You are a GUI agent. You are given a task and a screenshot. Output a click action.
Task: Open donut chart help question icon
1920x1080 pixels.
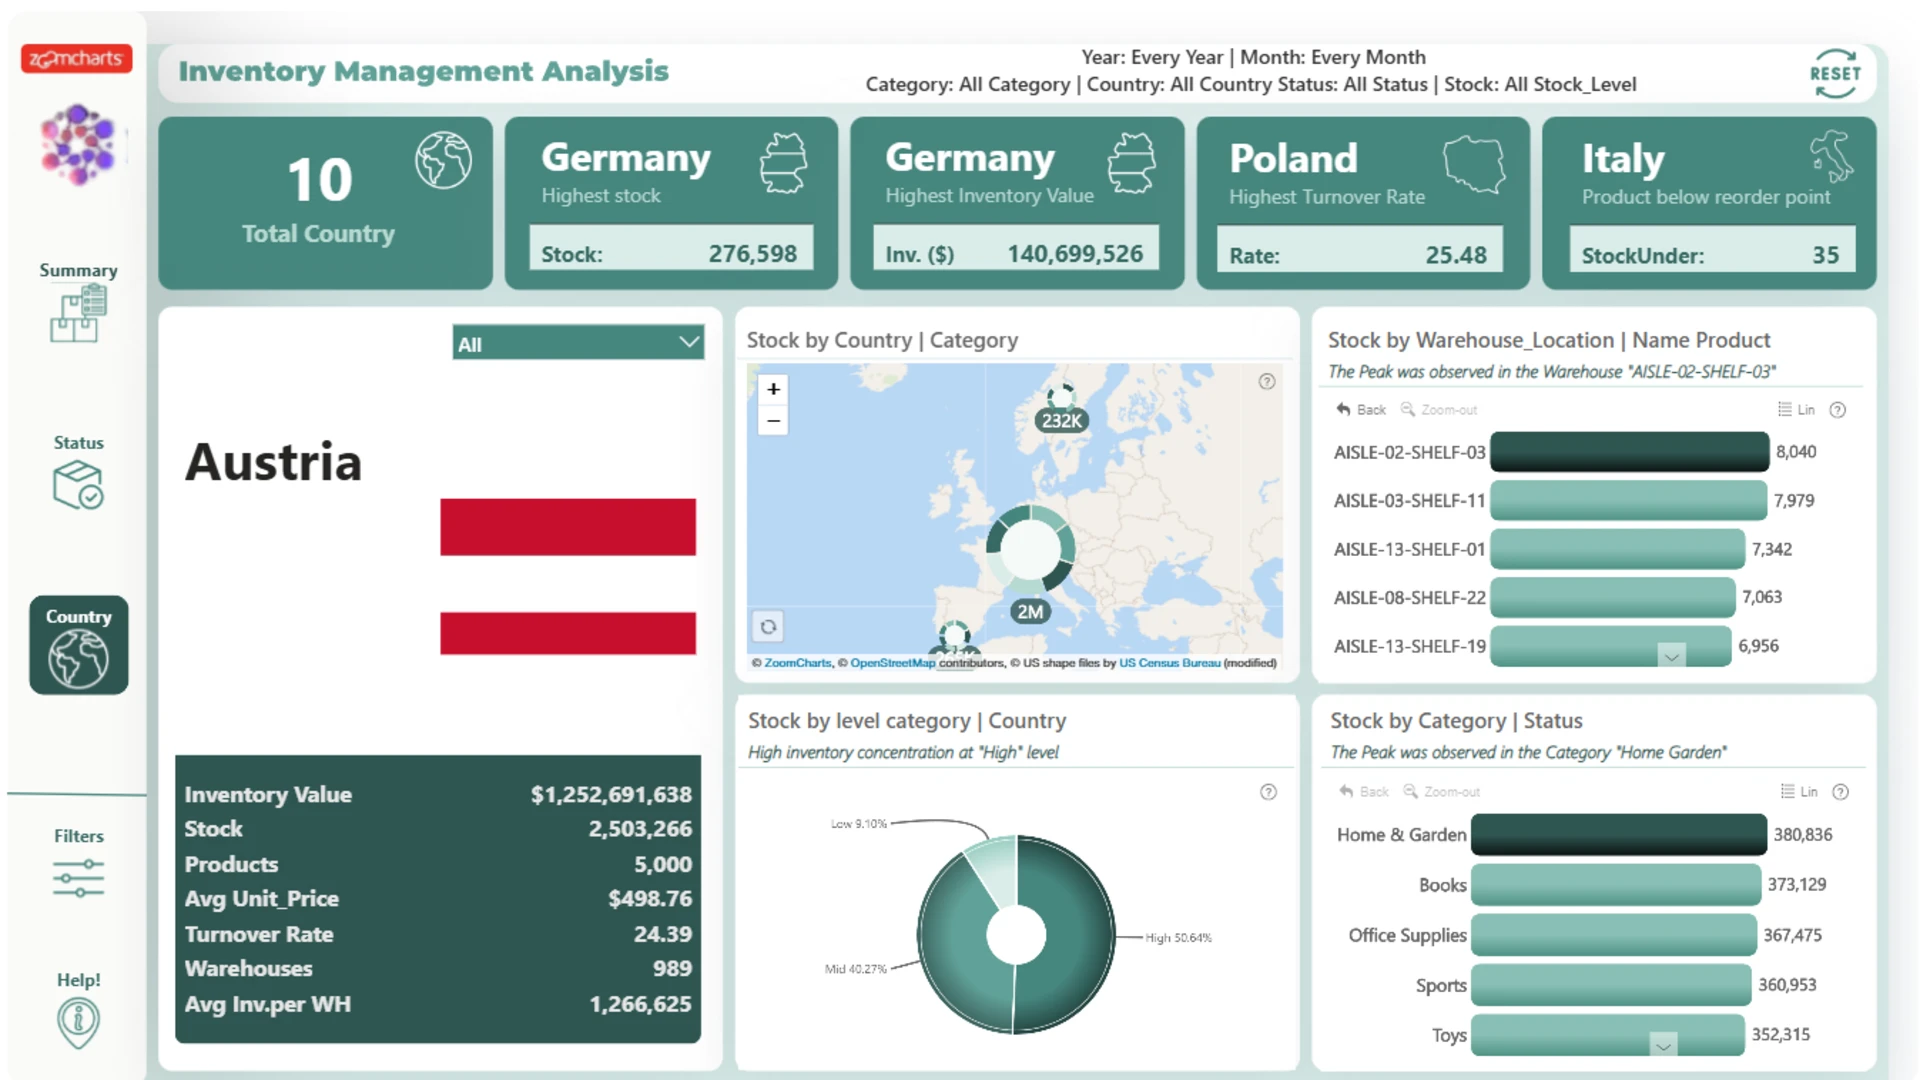[x=1268, y=792]
